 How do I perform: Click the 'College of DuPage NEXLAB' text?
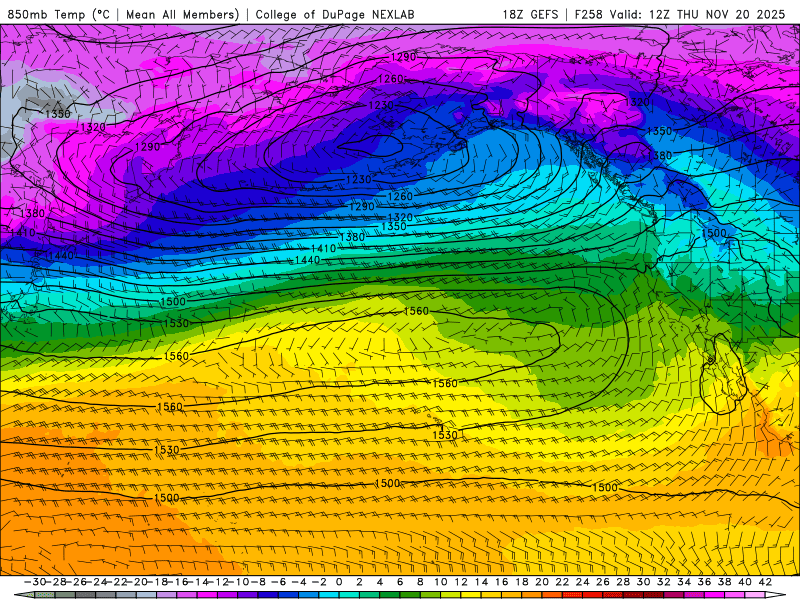[x=335, y=14]
